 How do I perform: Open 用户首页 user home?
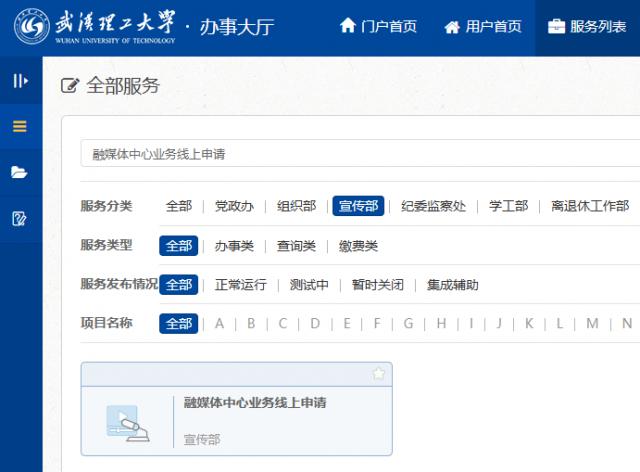(483, 26)
